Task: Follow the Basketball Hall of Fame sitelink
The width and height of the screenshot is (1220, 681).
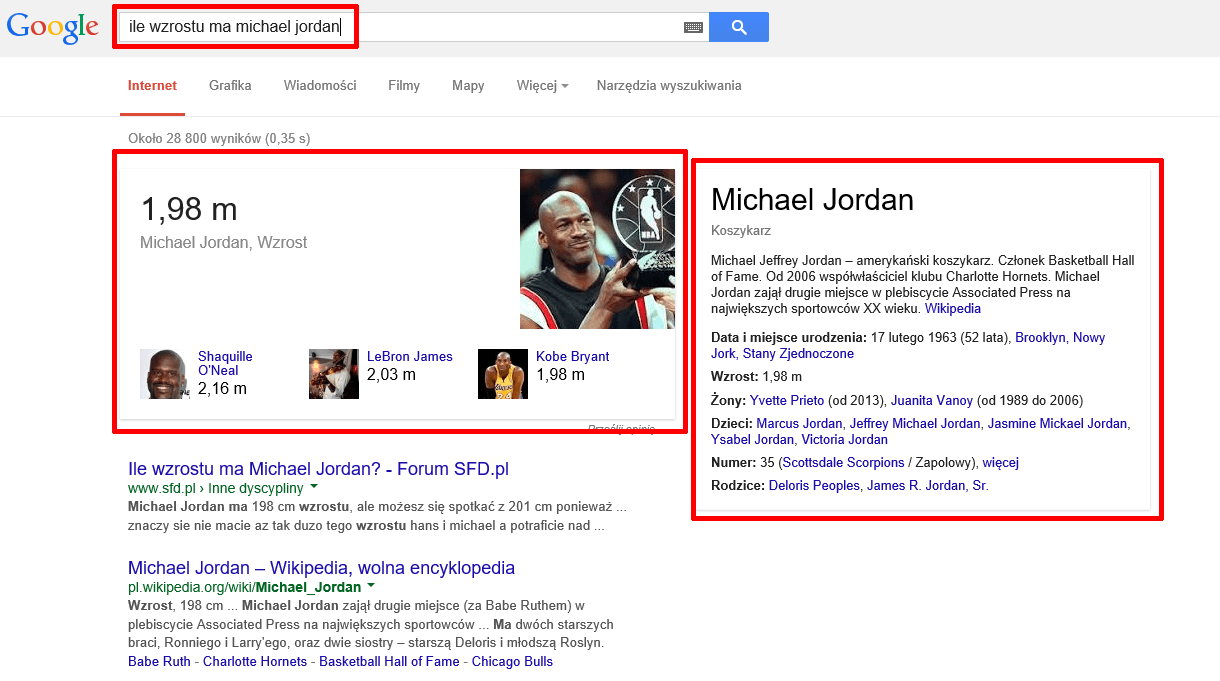Action: 389,662
